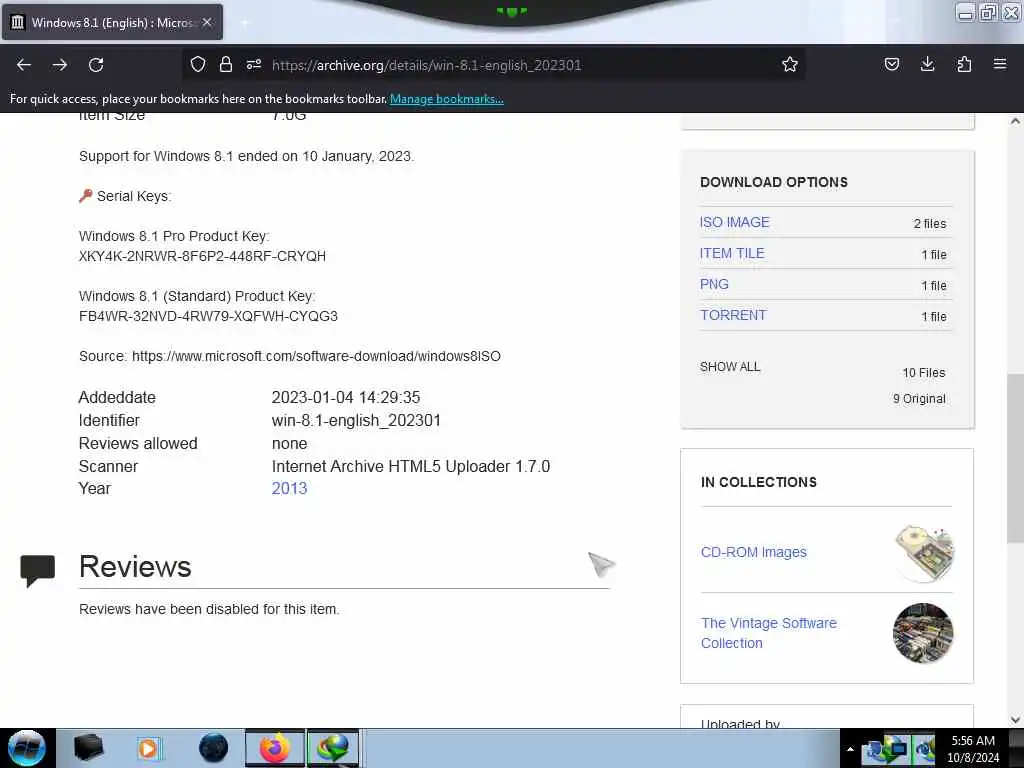
Task: Click the Internet Archive HTML5 Uploader text
Action: tap(411, 466)
